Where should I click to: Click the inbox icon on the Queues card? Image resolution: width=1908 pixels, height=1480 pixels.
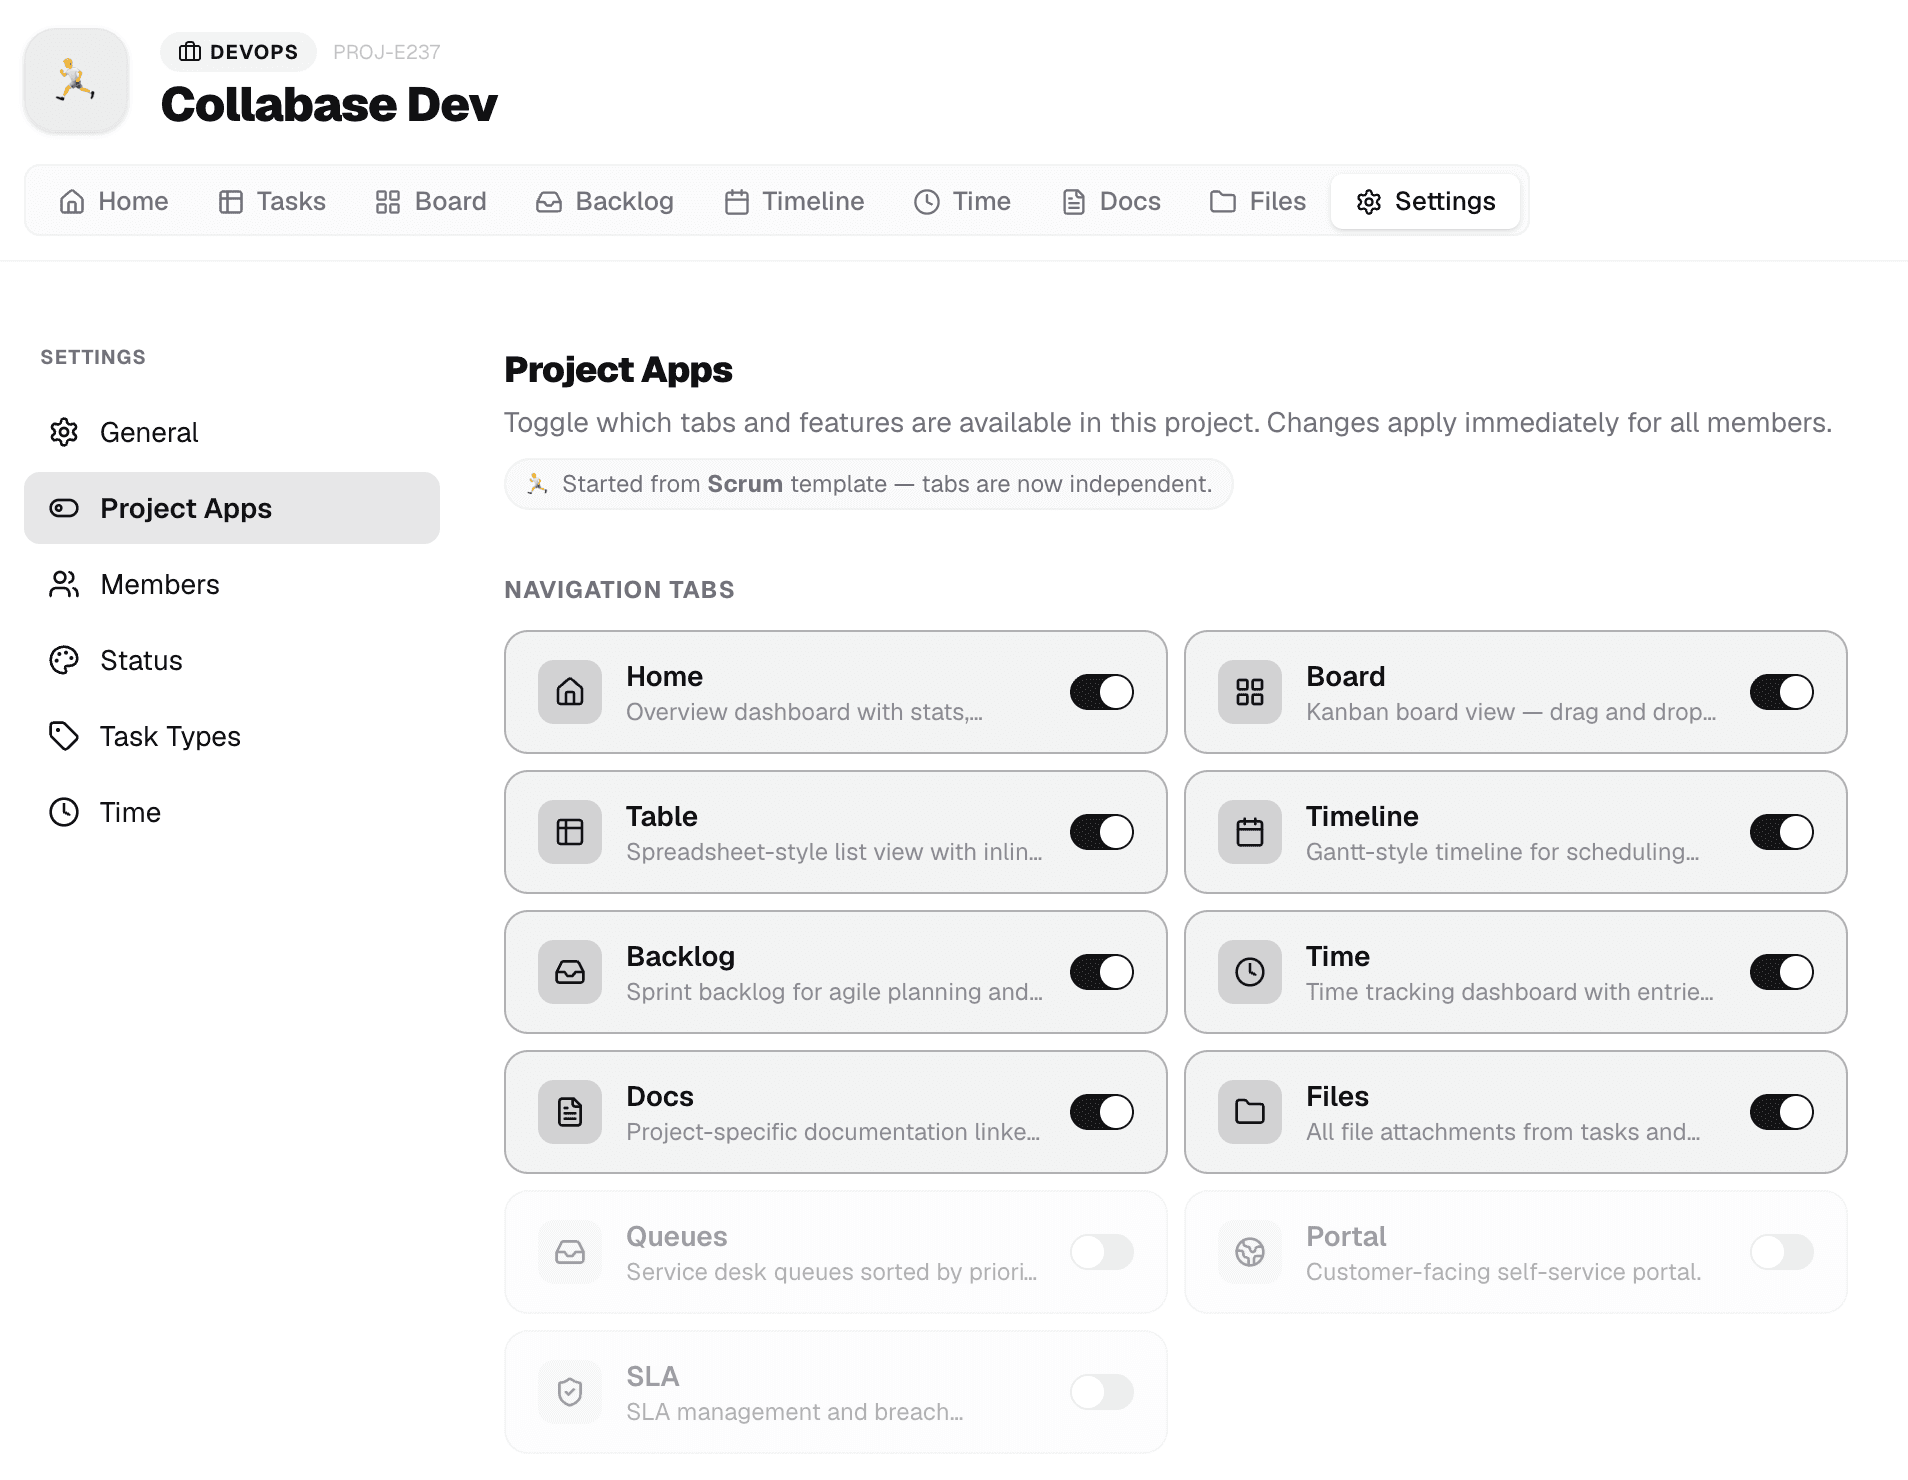point(570,1252)
